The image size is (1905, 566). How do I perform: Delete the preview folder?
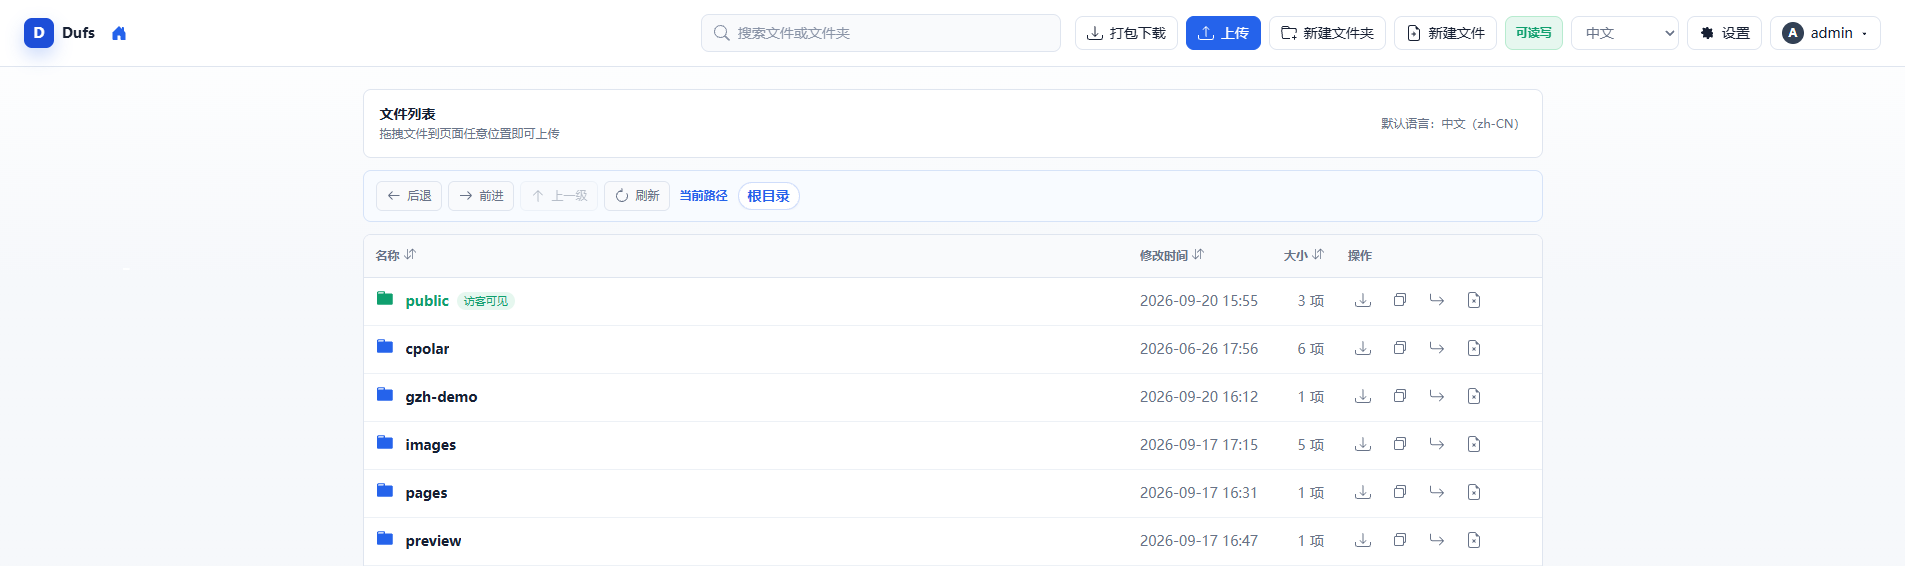1474,540
